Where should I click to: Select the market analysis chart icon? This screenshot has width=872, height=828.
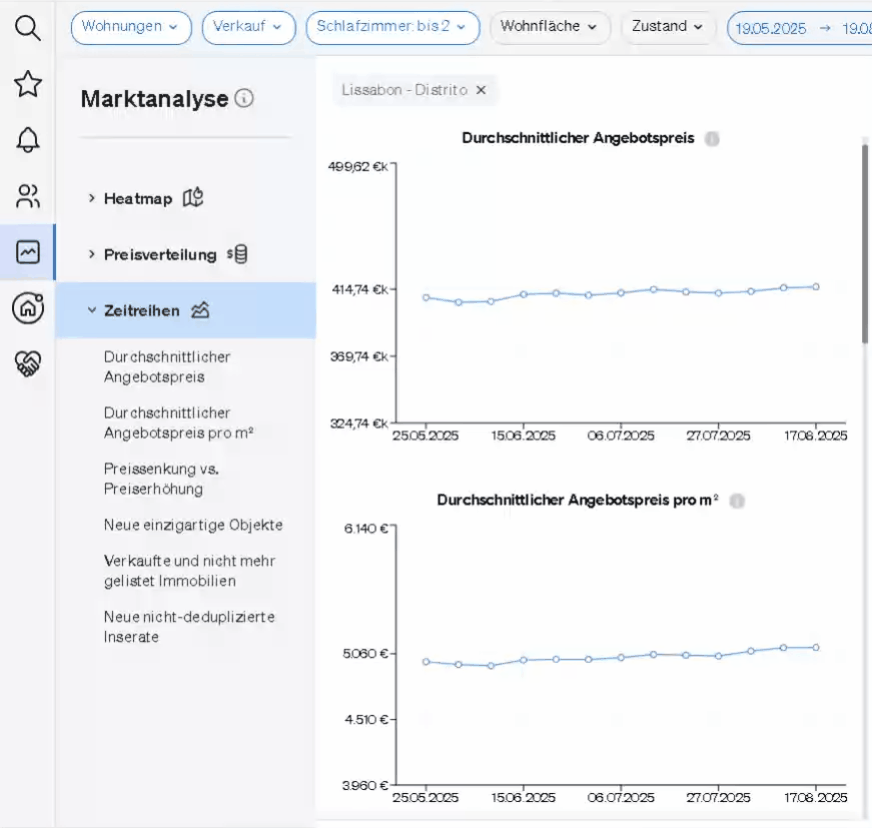pyautogui.click(x=28, y=252)
